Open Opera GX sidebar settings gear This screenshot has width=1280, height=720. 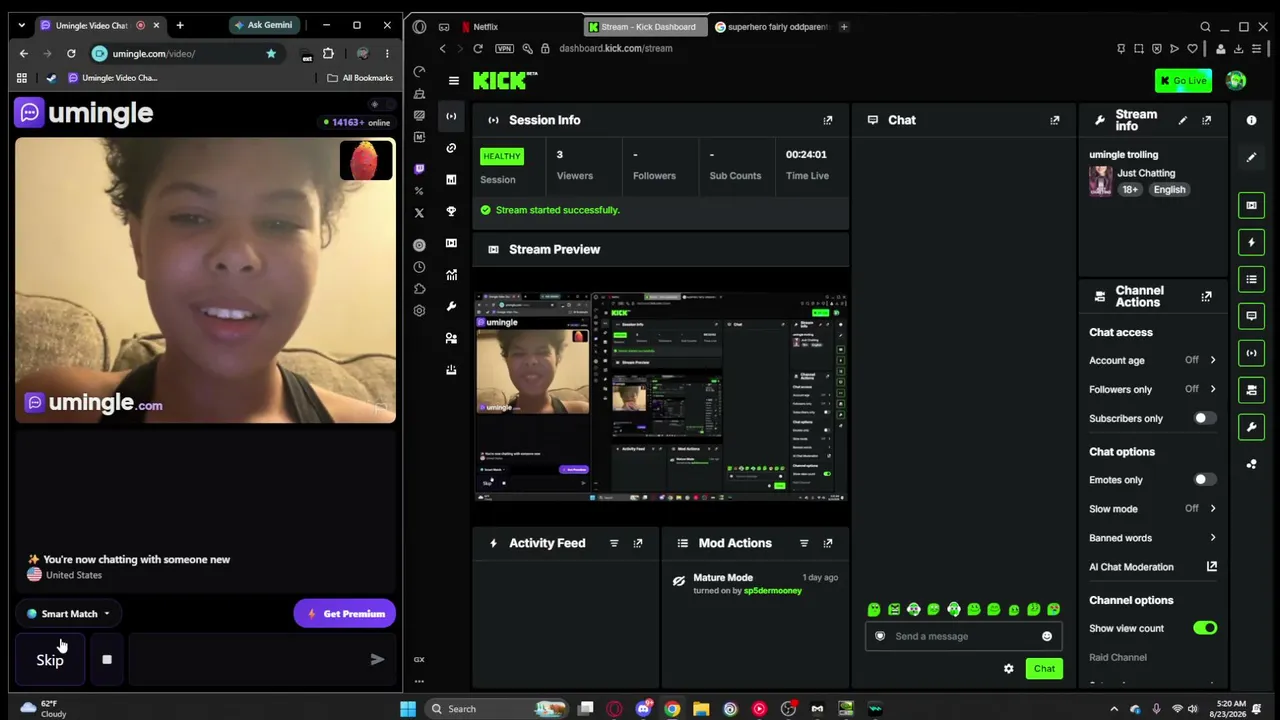tap(419, 311)
